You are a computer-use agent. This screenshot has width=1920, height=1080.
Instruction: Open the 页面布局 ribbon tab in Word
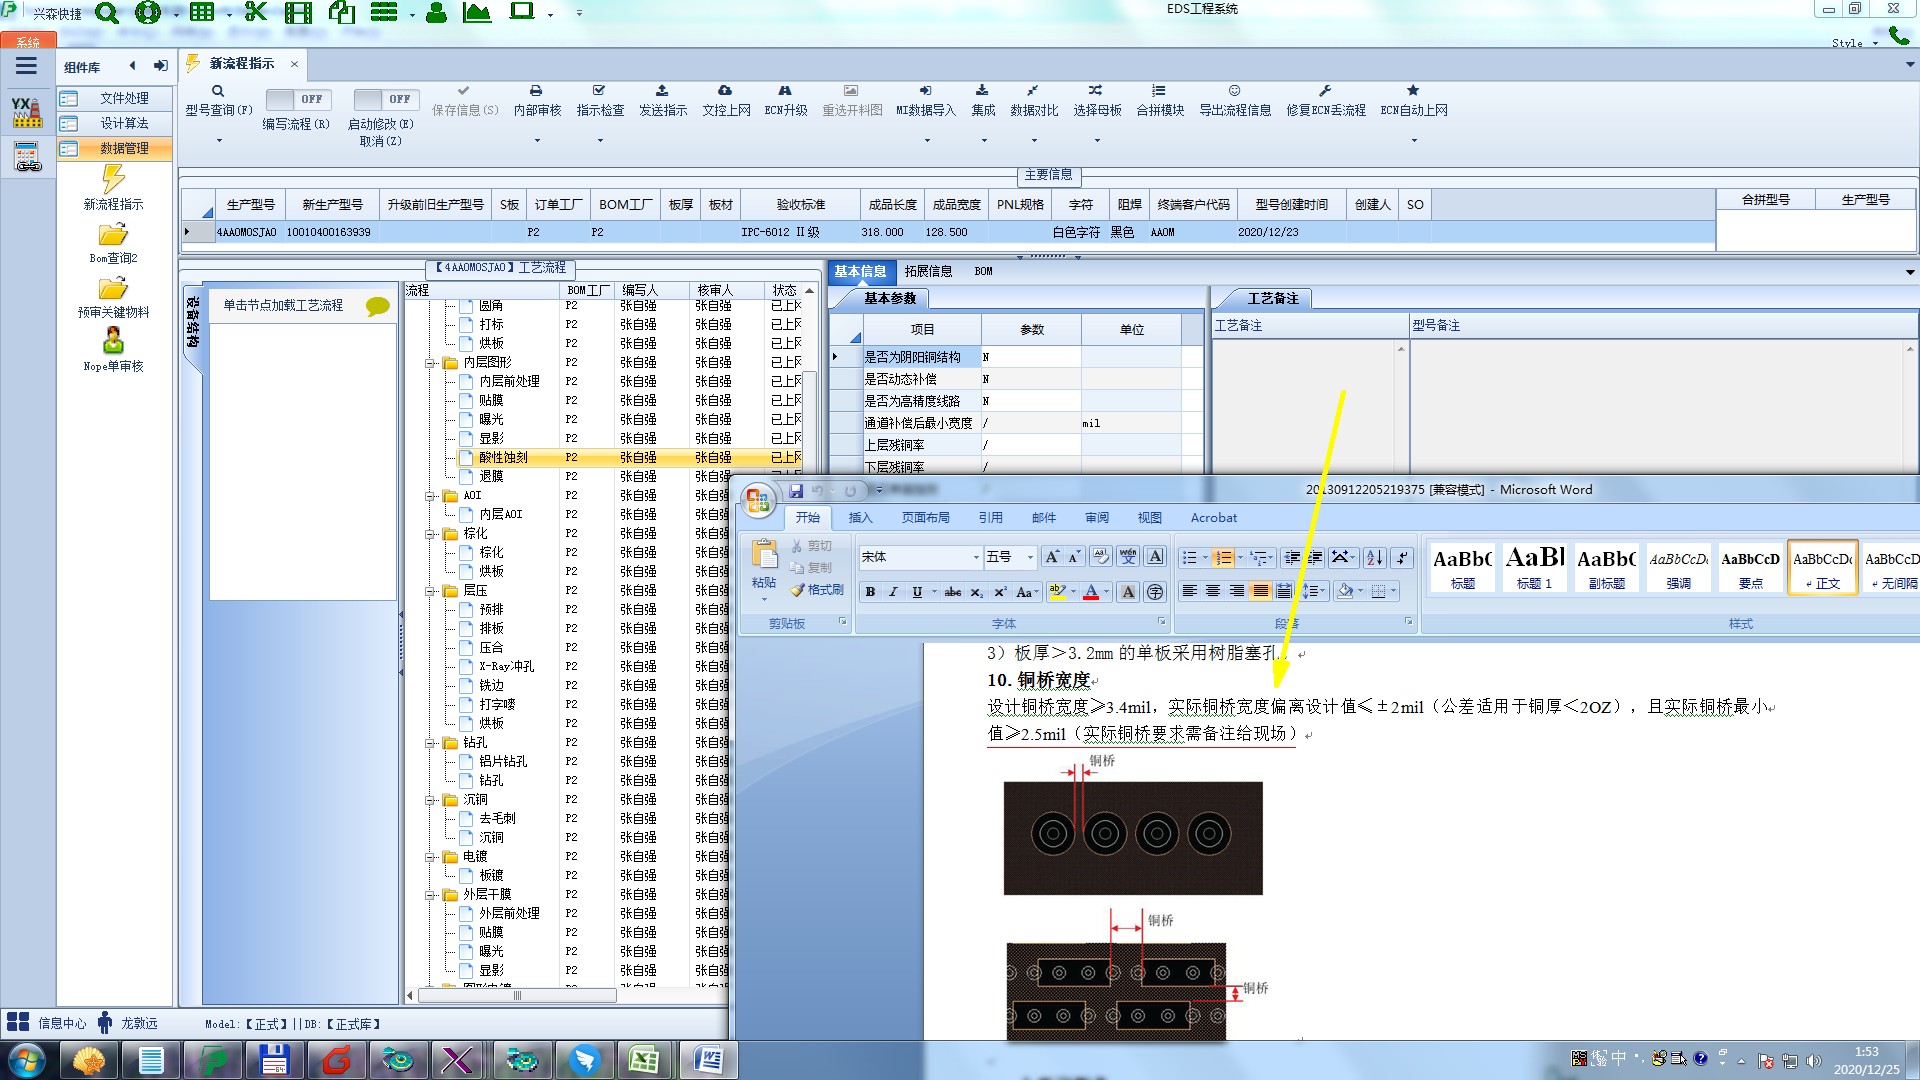pyautogui.click(x=925, y=518)
